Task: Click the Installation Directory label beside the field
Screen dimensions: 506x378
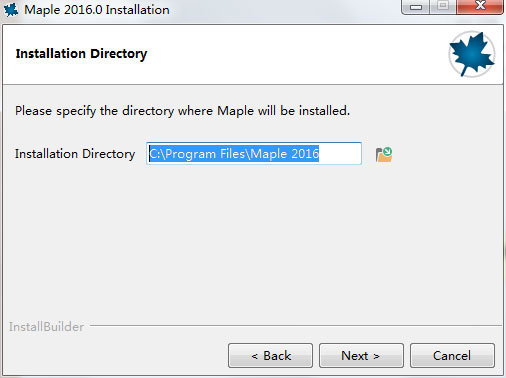Action: point(75,154)
